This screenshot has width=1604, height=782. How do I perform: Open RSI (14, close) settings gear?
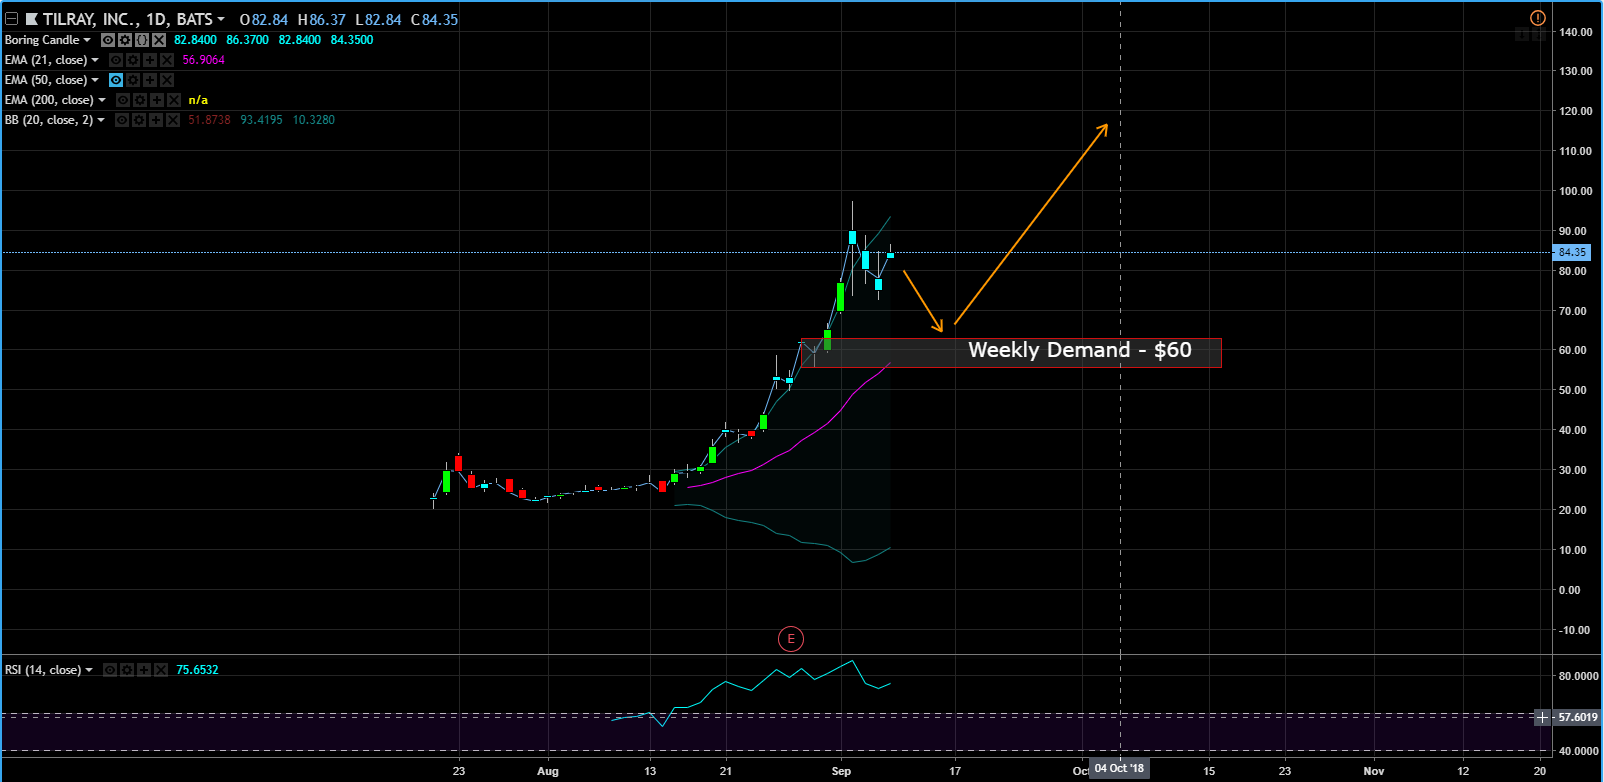[x=127, y=670]
